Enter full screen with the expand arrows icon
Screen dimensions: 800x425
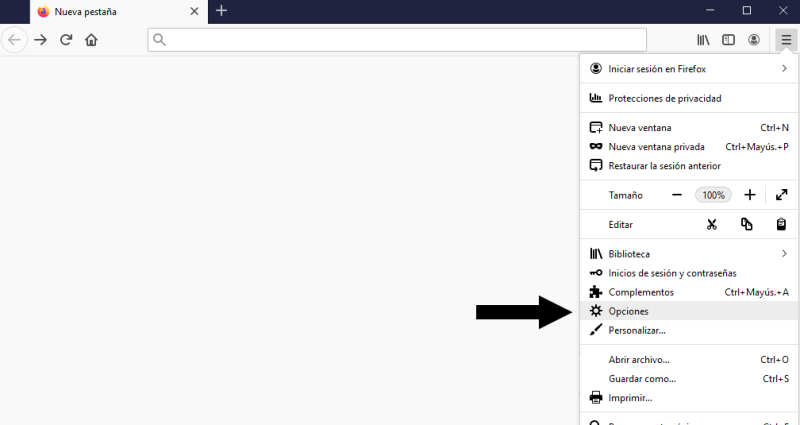781,195
